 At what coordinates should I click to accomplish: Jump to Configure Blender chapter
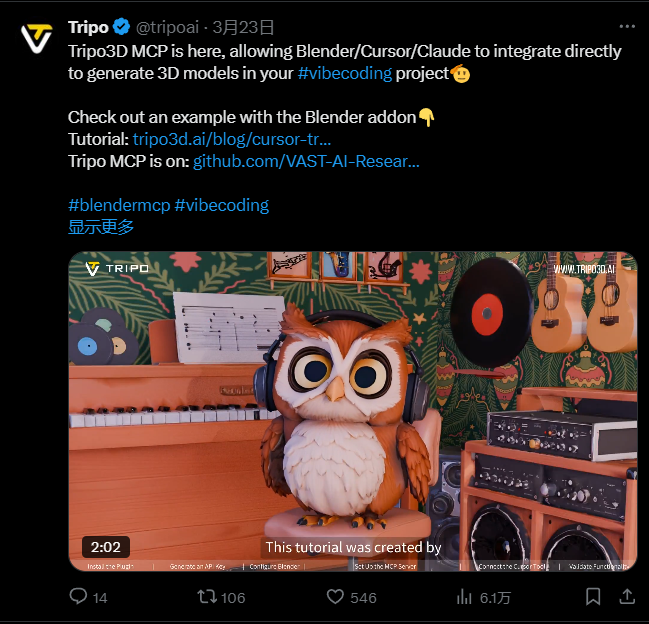[274, 566]
